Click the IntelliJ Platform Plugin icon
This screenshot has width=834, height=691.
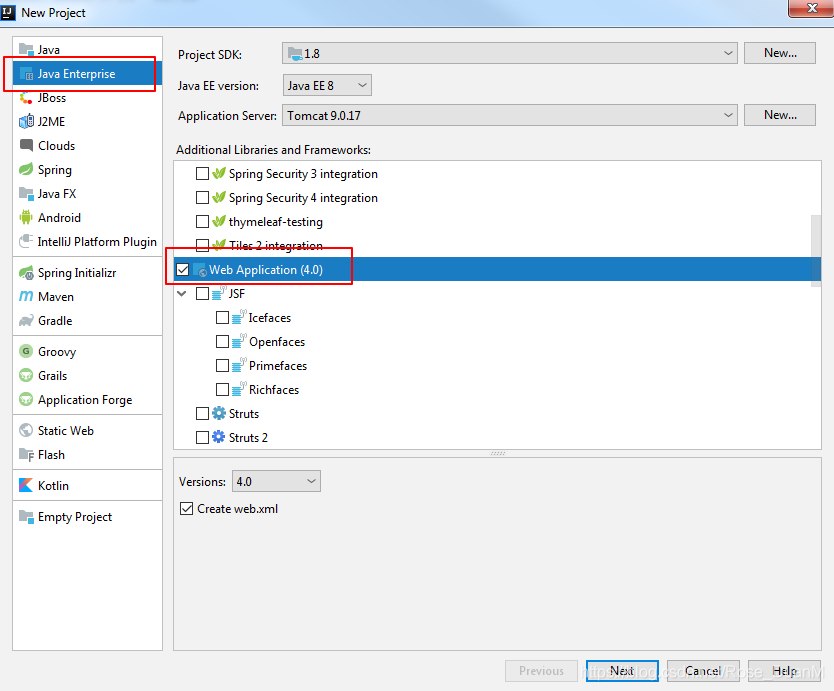(26, 242)
